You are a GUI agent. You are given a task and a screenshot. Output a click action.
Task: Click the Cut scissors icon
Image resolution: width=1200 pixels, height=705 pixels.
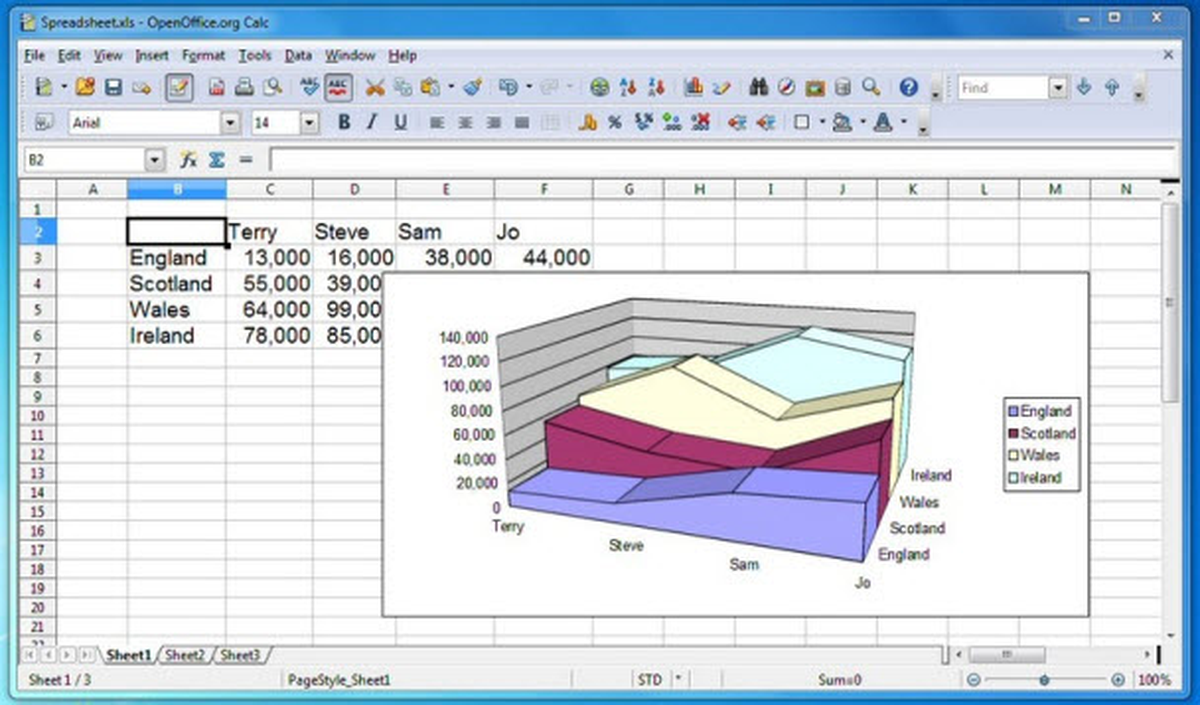pyautogui.click(x=375, y=88)
